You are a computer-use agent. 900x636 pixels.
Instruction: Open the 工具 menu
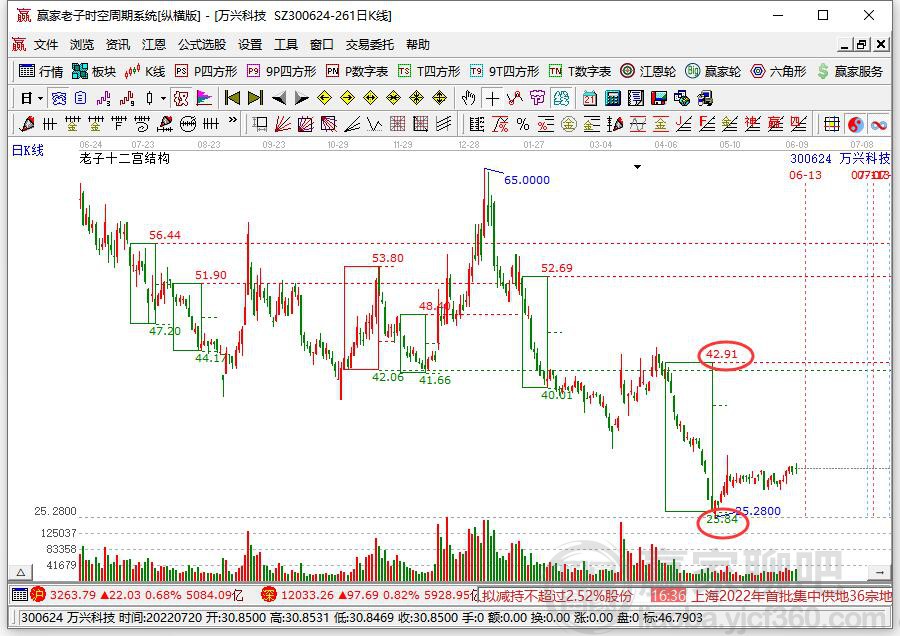(286, 45)
